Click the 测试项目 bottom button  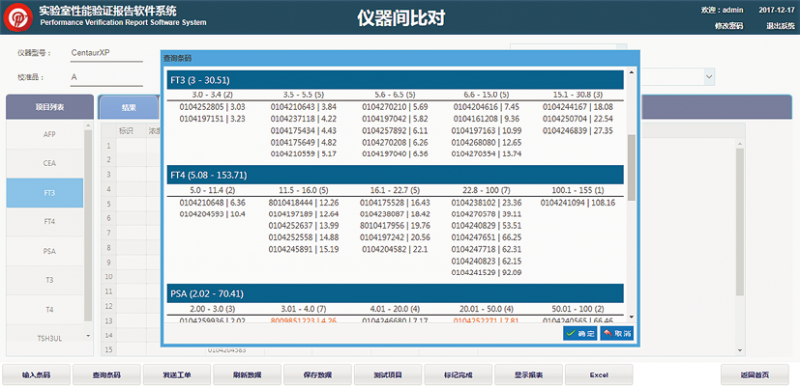coord(388,375)
